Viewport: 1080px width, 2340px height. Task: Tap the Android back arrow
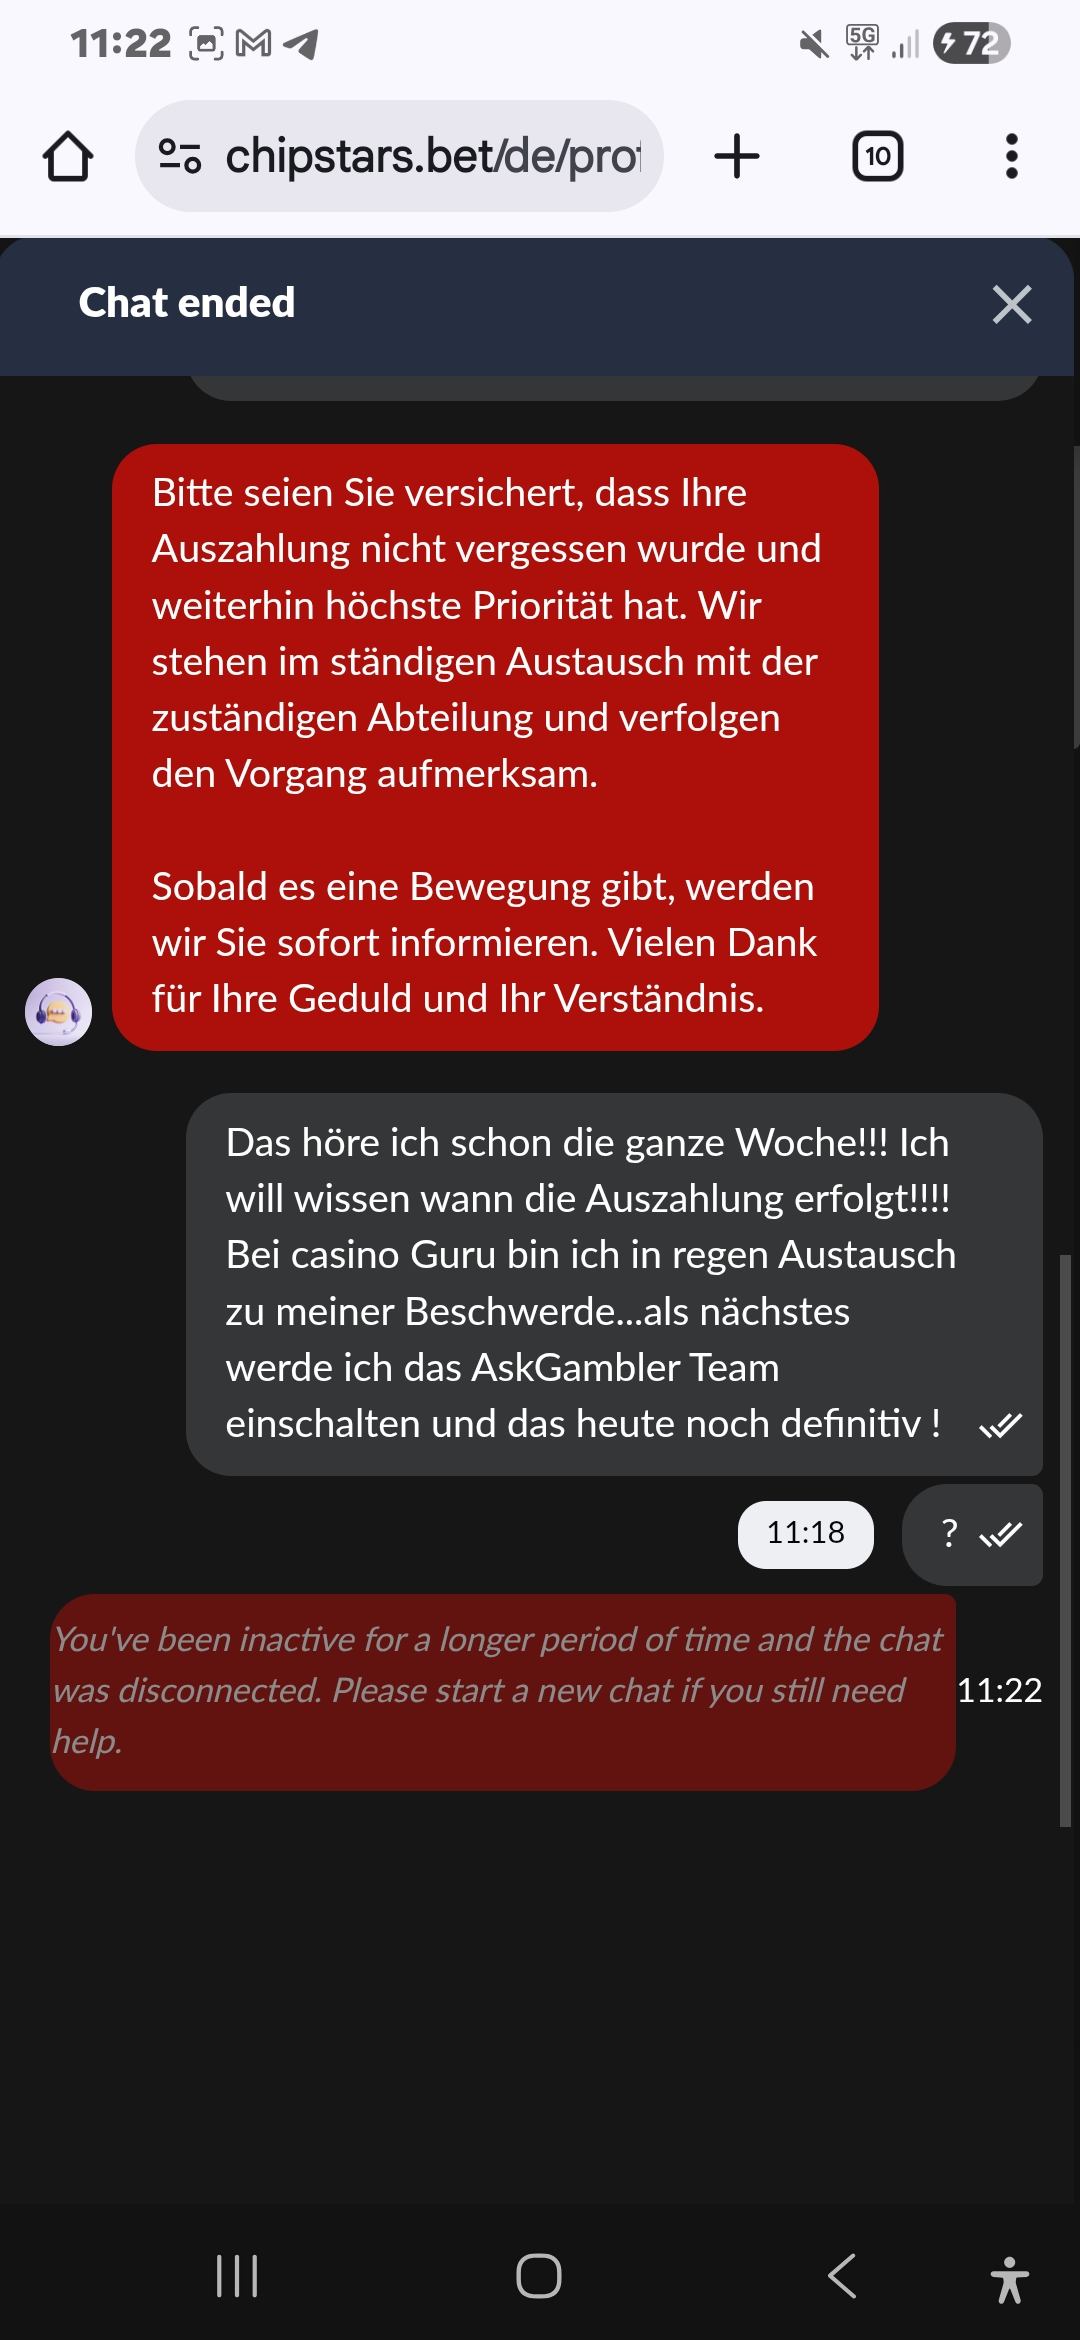(842, 2276)
